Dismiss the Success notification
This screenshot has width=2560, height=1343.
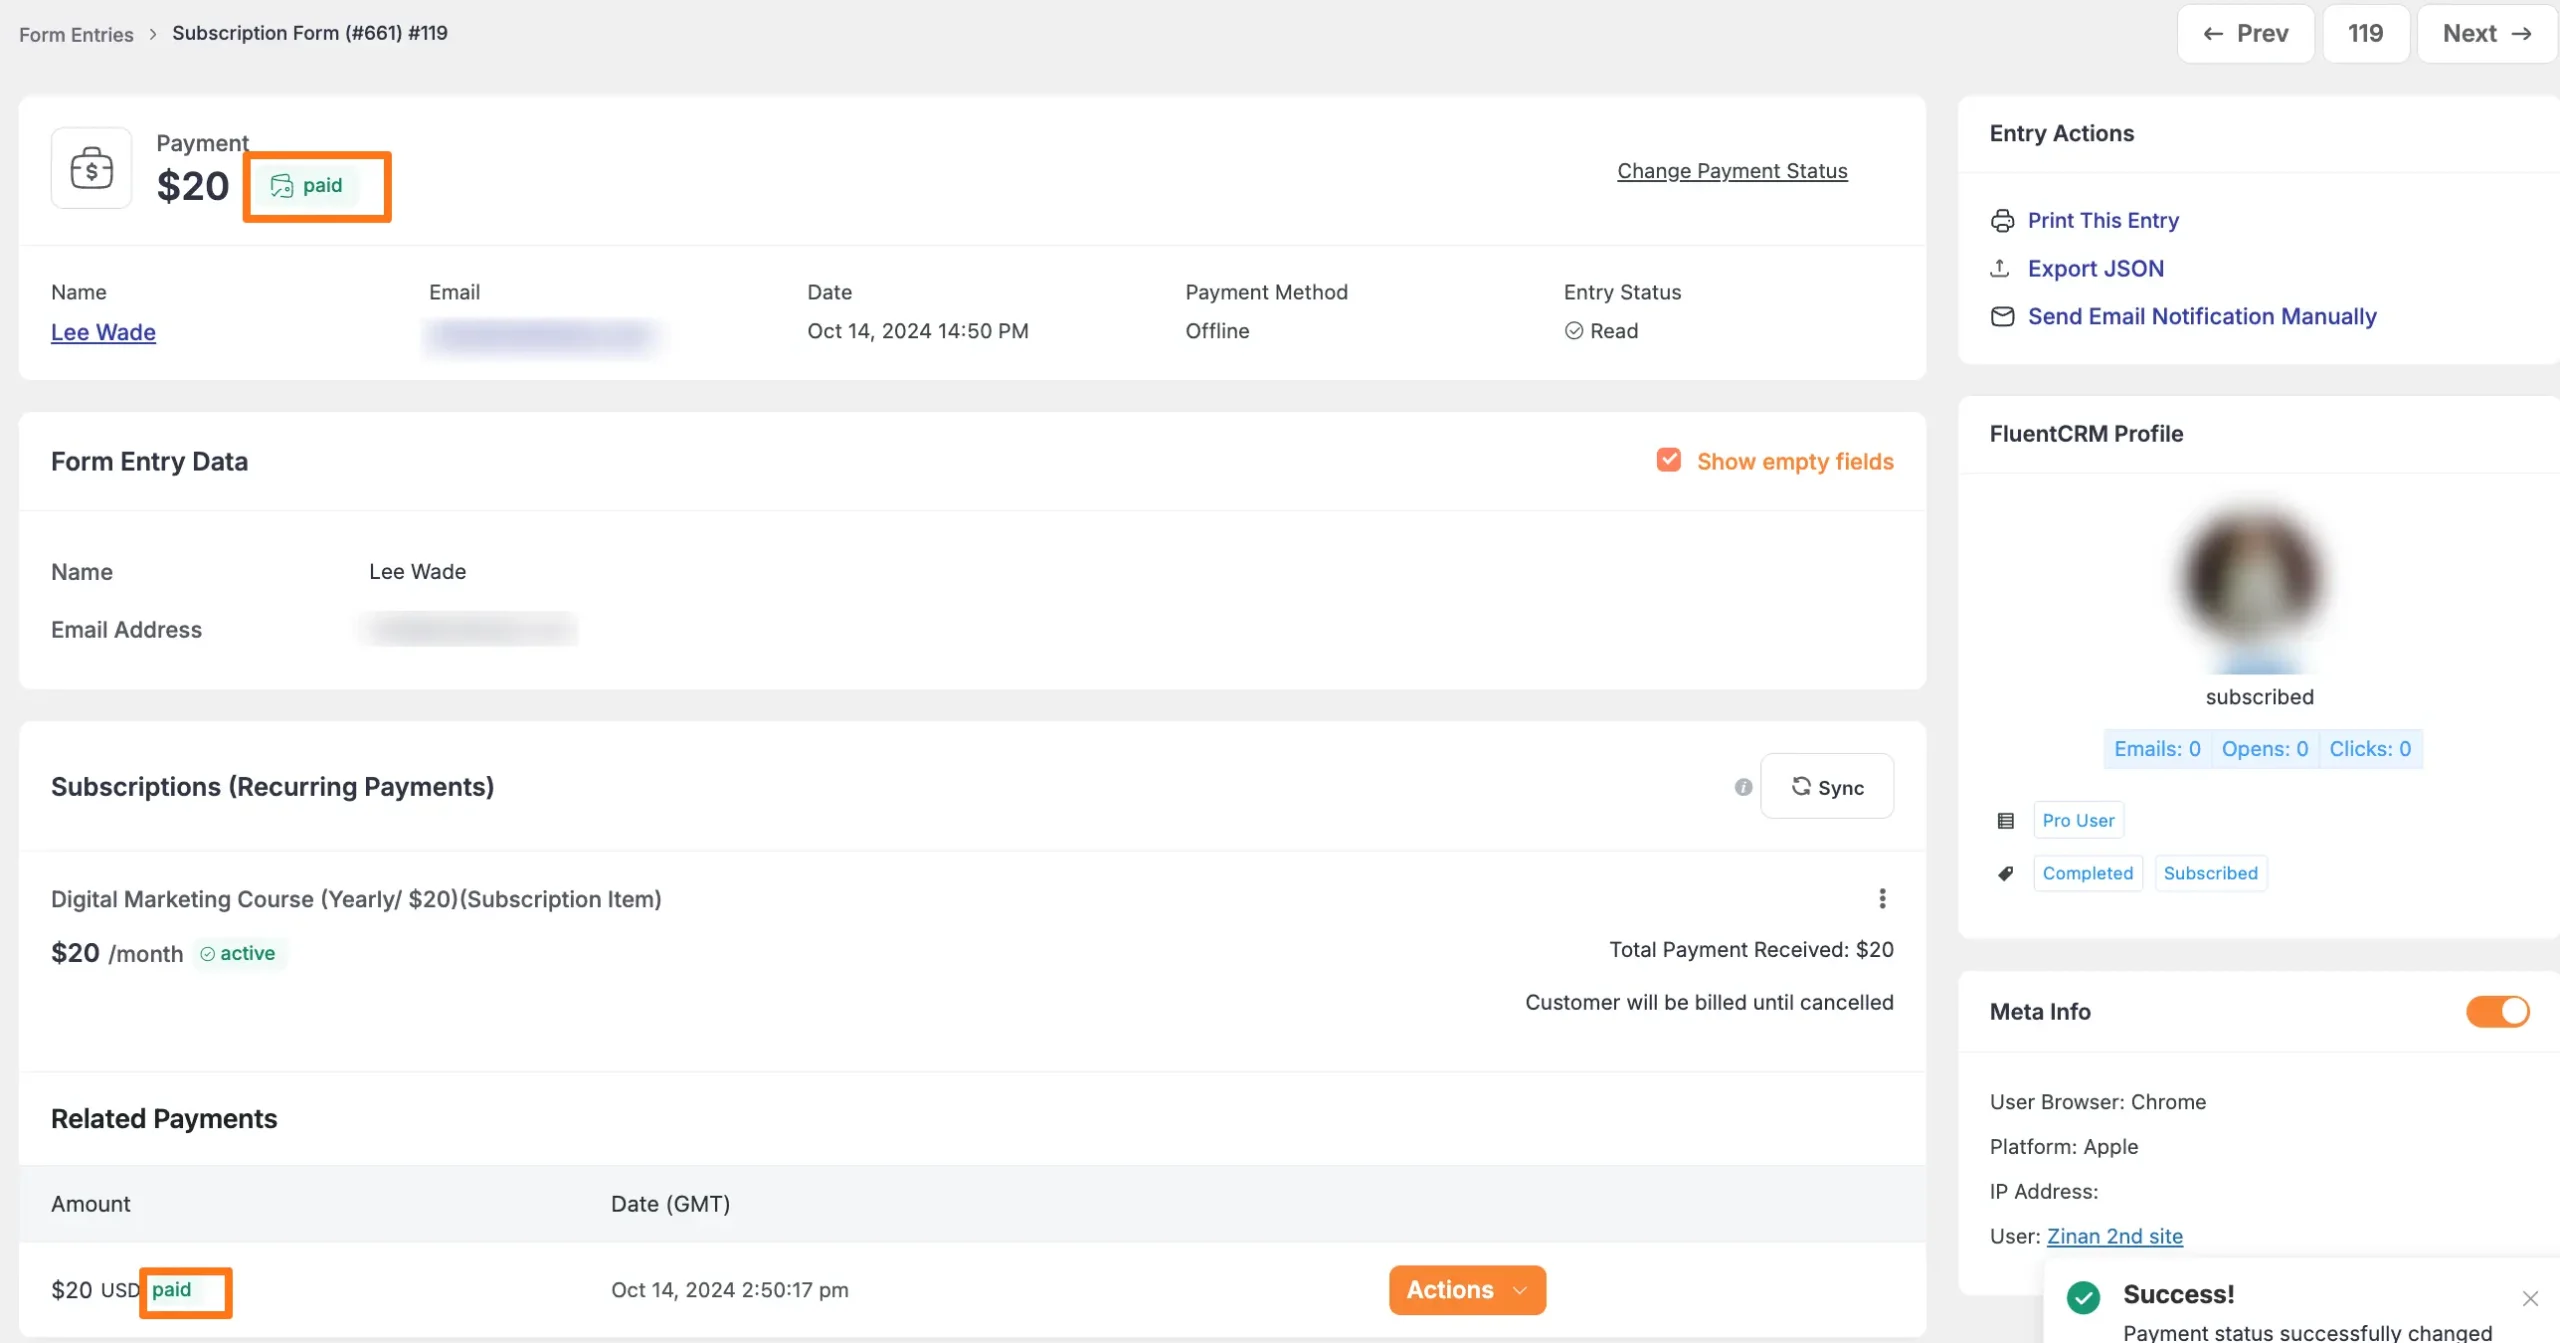coord(2530,1298)
